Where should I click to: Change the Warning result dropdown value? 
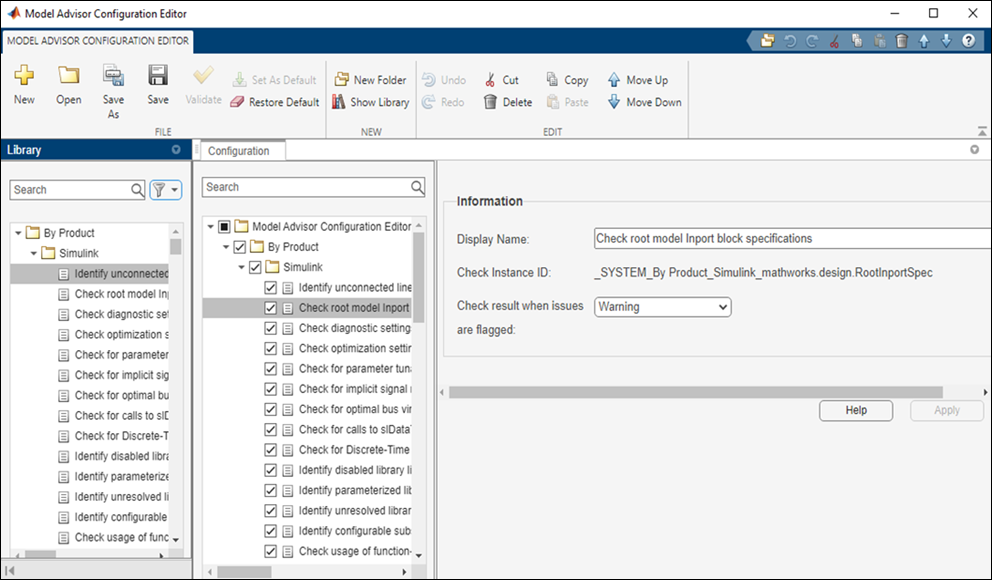coord(662,307)
